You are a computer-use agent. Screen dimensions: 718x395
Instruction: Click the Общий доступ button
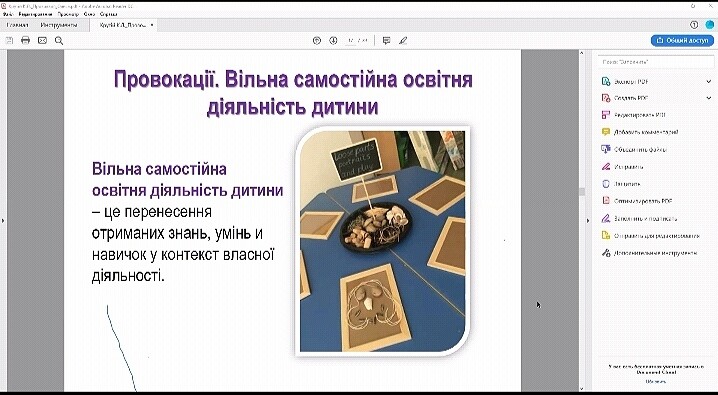point(682,40)
